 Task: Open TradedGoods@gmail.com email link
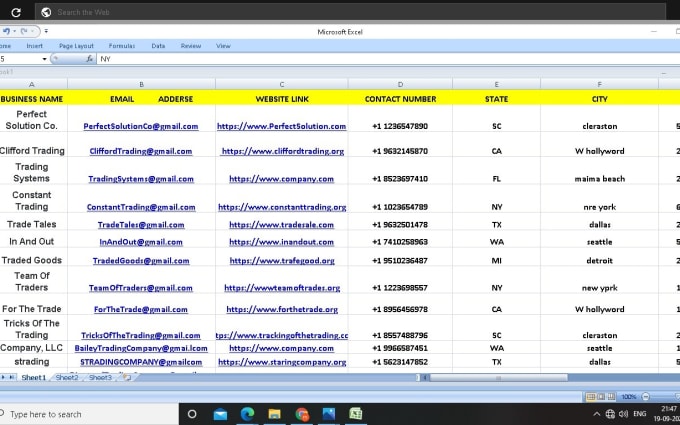141,261
